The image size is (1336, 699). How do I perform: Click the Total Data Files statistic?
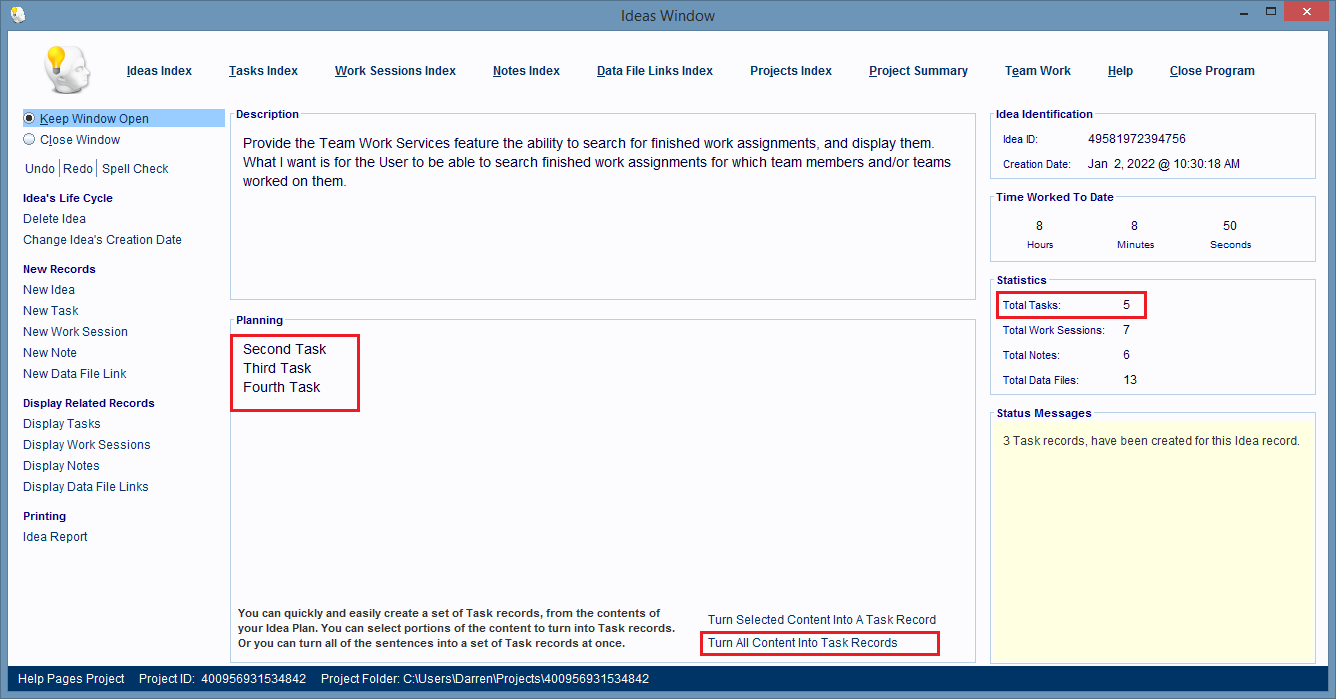tap(1070, 380)
